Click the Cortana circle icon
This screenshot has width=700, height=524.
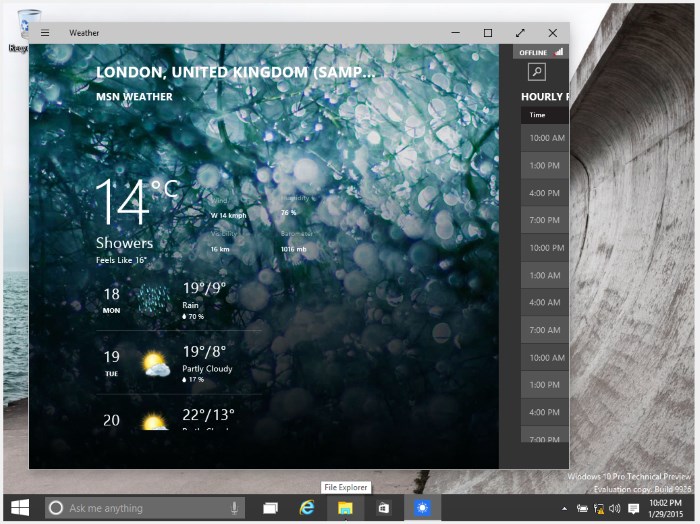(56, 508)
